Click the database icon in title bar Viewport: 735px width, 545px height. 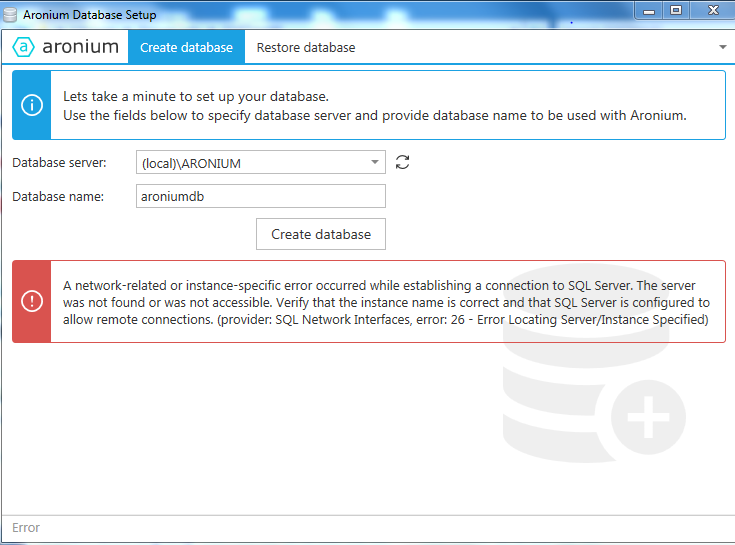tap(10, 15)
